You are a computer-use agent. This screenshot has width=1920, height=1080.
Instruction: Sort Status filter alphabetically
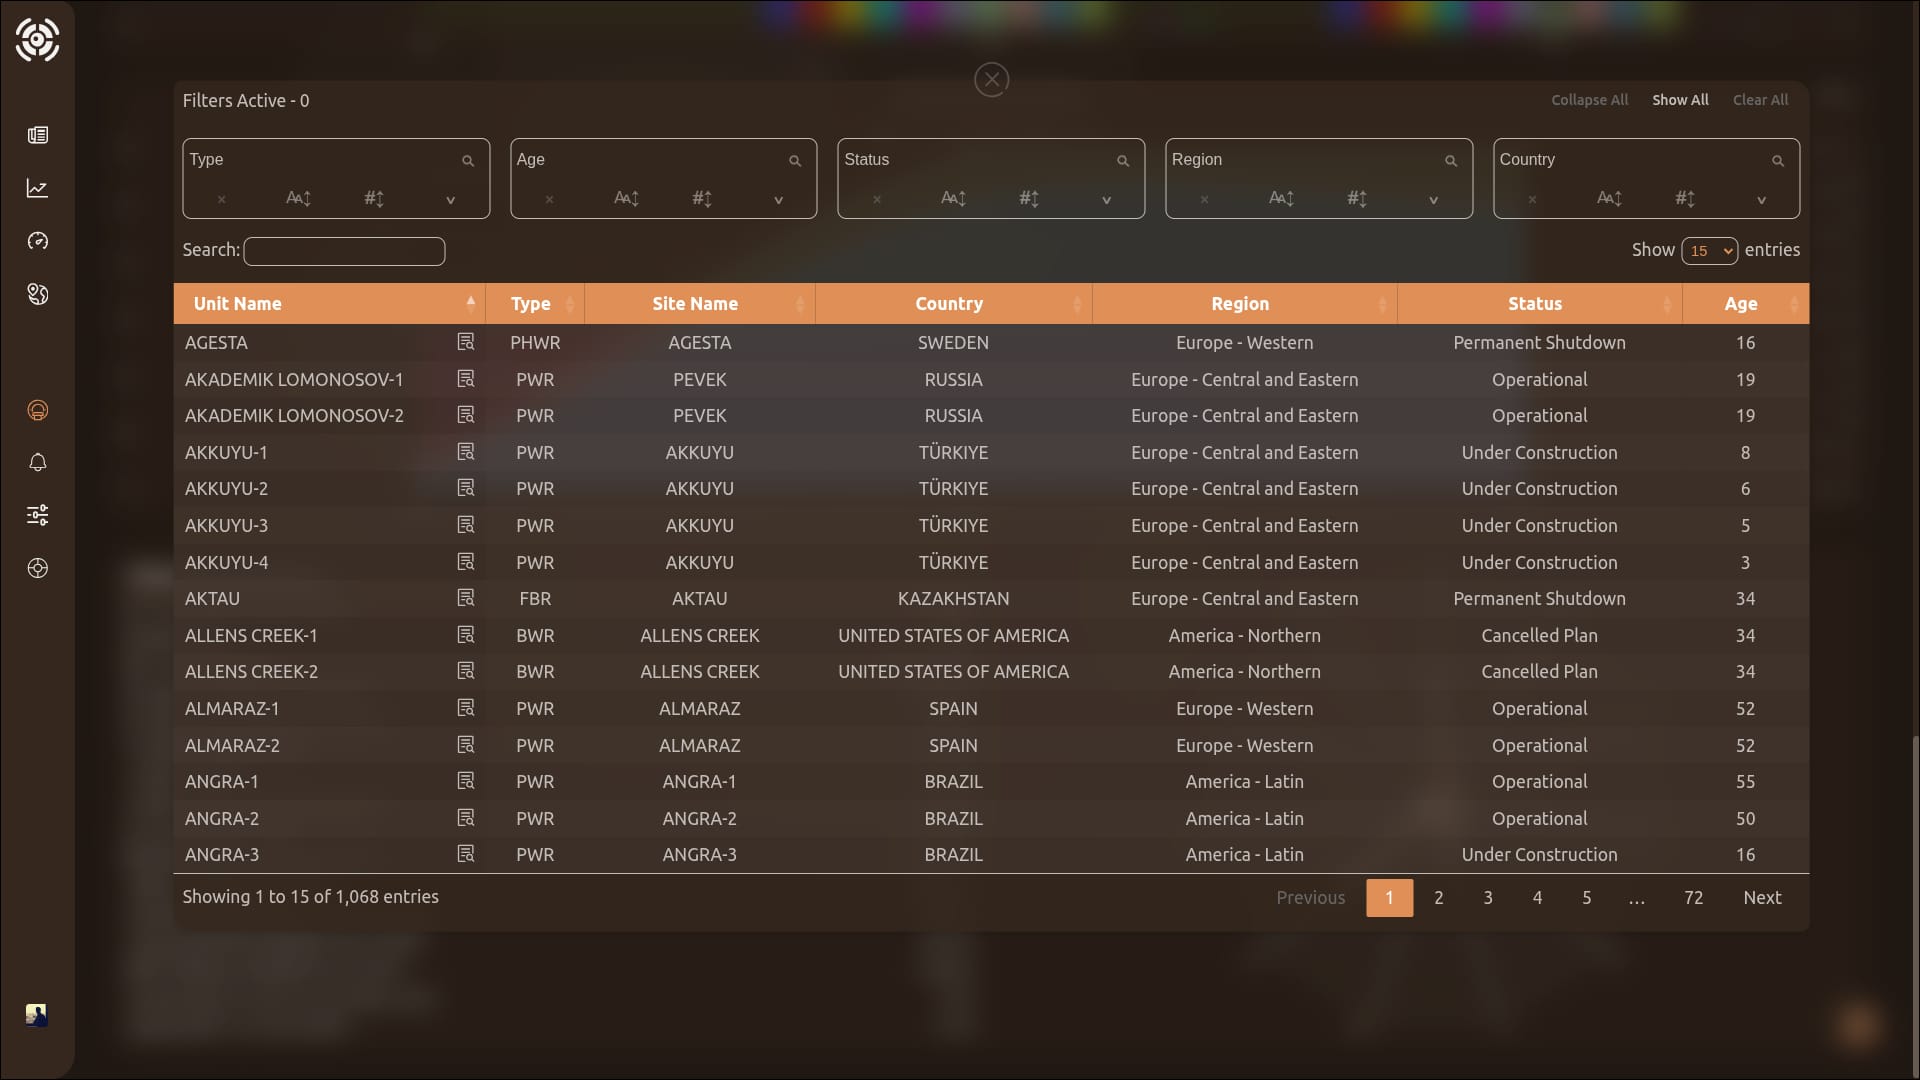coord(953,198)
